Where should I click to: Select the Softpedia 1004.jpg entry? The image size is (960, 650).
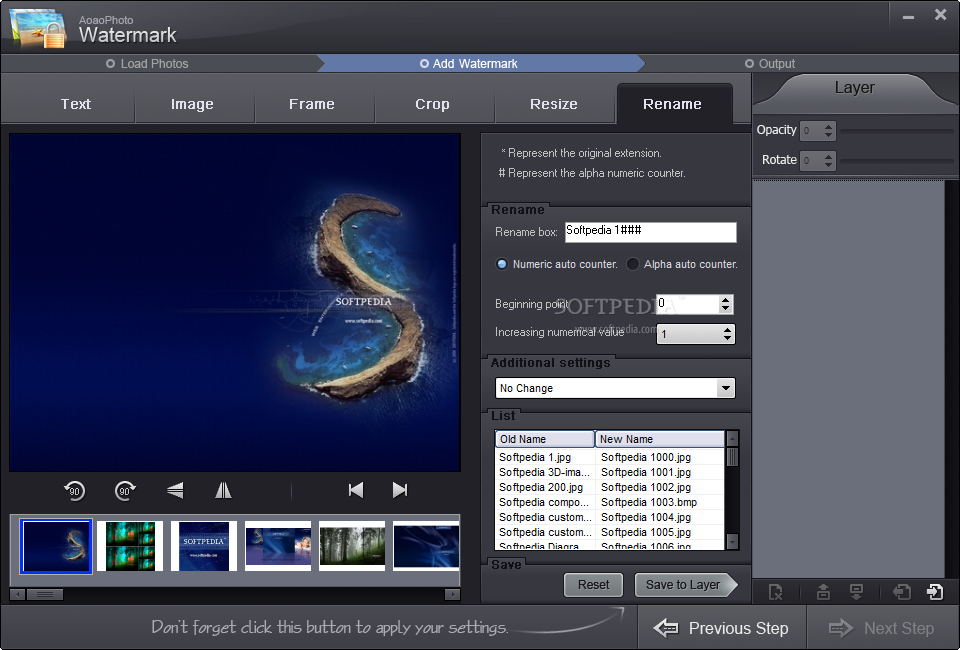(646, 517)
